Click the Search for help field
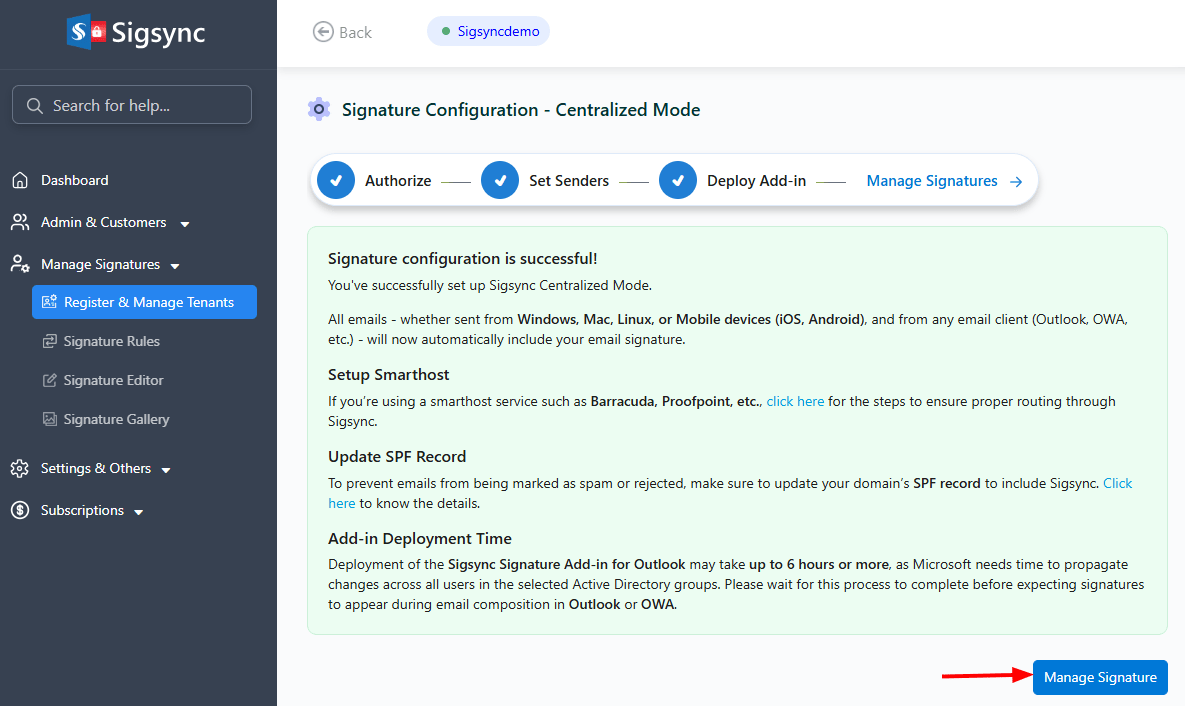The width and height of the screenshot is (1185, 706). point(132,105)
